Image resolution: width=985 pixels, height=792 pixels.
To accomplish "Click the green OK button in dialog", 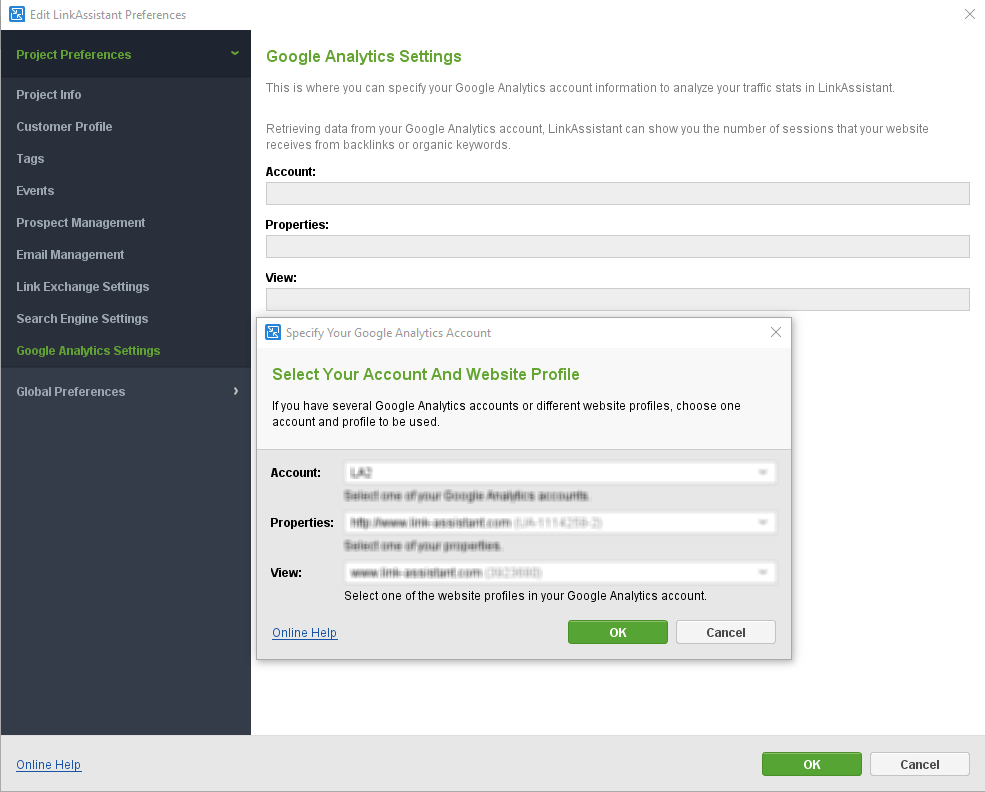I will point(618,632).
